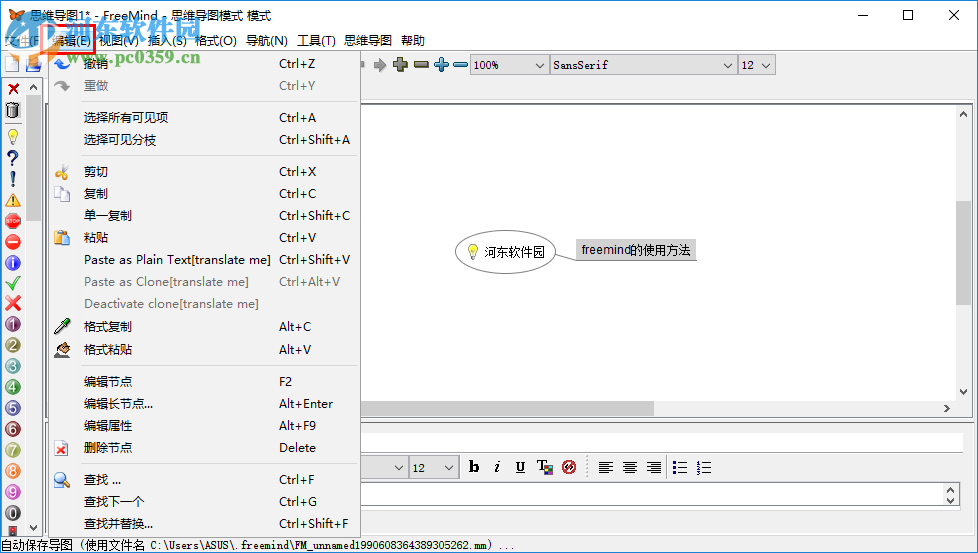
Task: Toggle italic in the note editor
Action: (x=497, y=467)
